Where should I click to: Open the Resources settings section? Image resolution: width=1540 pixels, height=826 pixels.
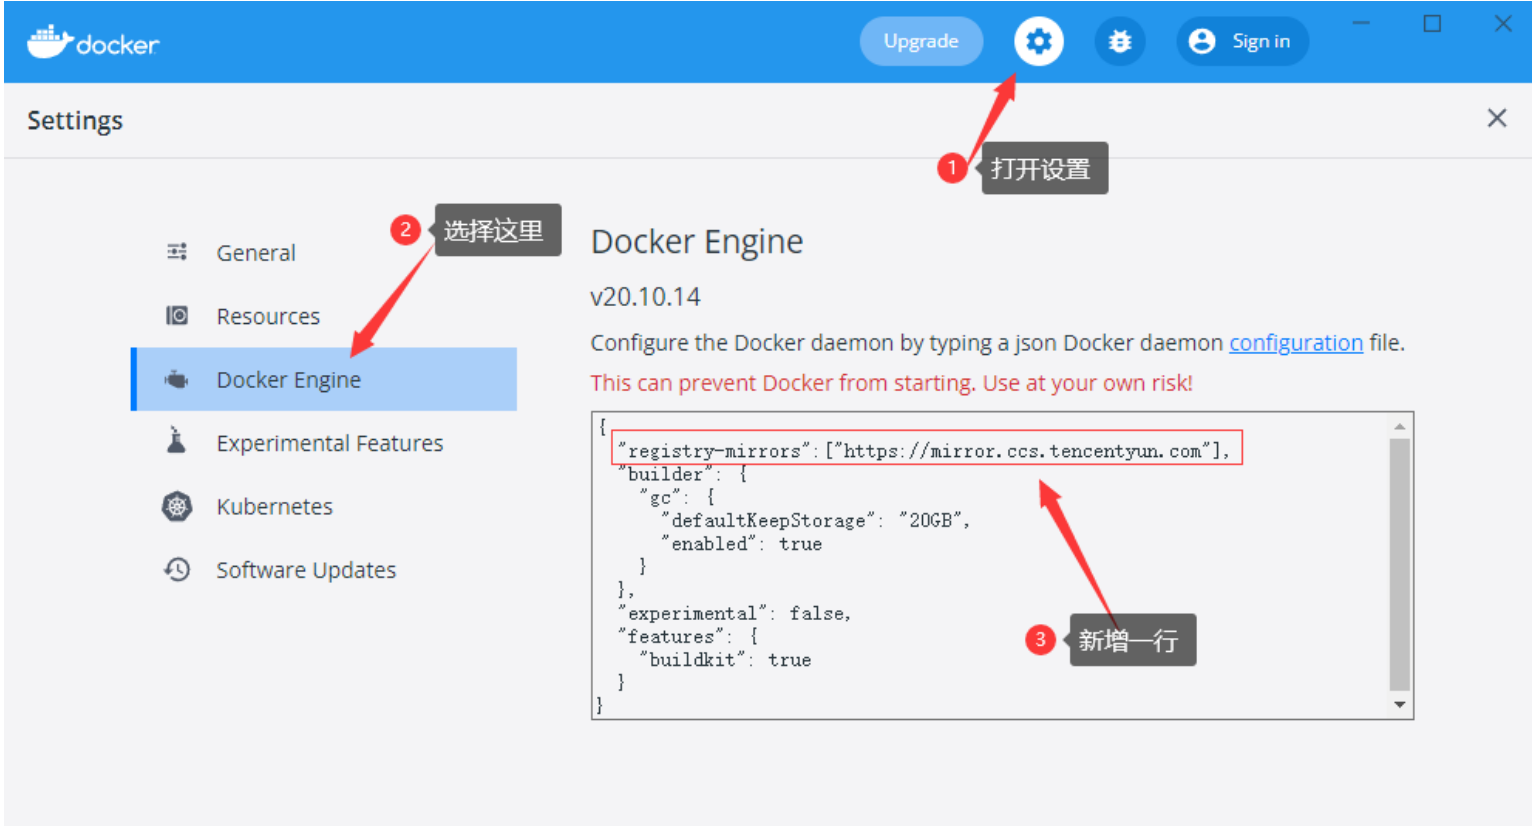(x=324, y=316)
